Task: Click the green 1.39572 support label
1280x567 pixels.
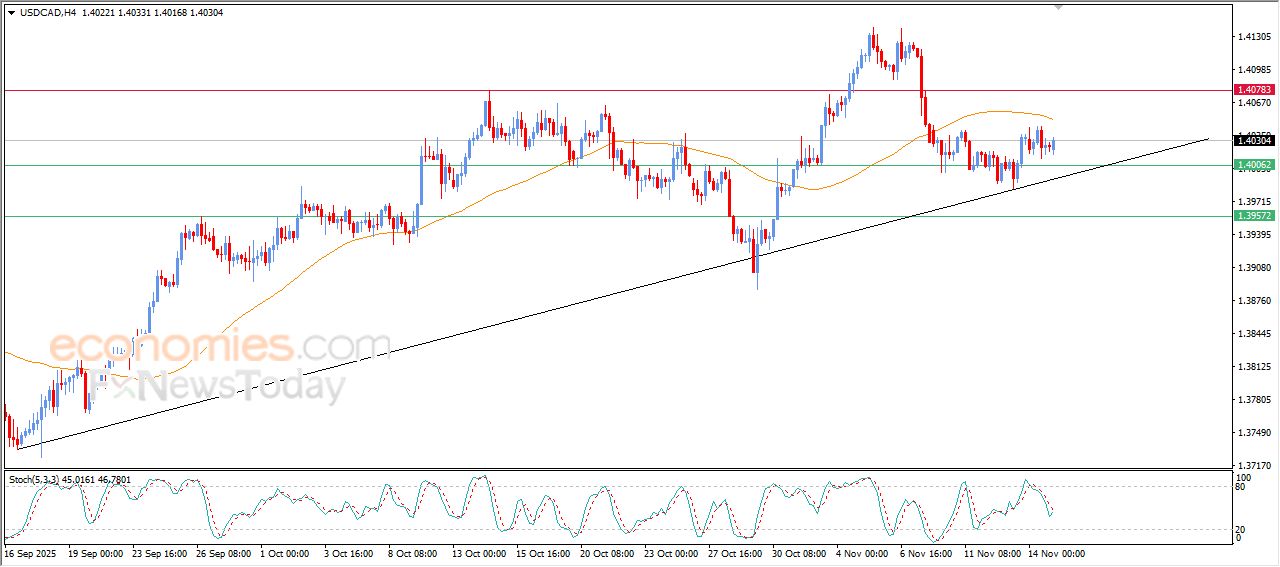Action: tap(1254, 216)
